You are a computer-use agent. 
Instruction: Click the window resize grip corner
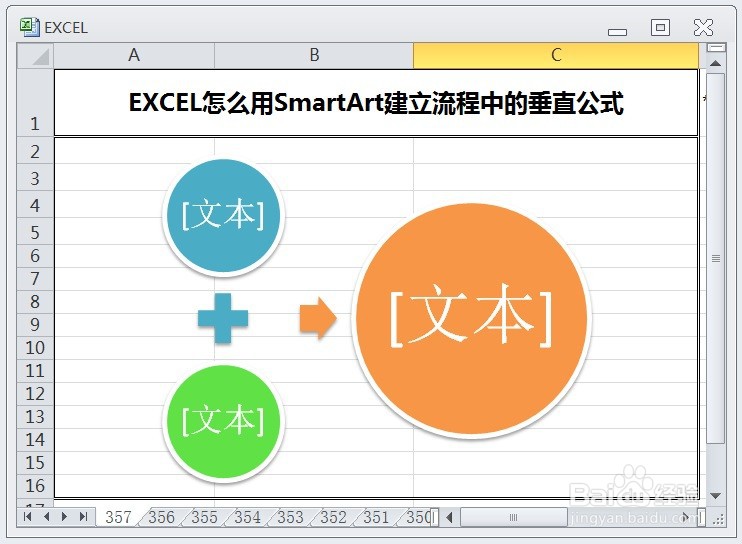tap(718, 518)
